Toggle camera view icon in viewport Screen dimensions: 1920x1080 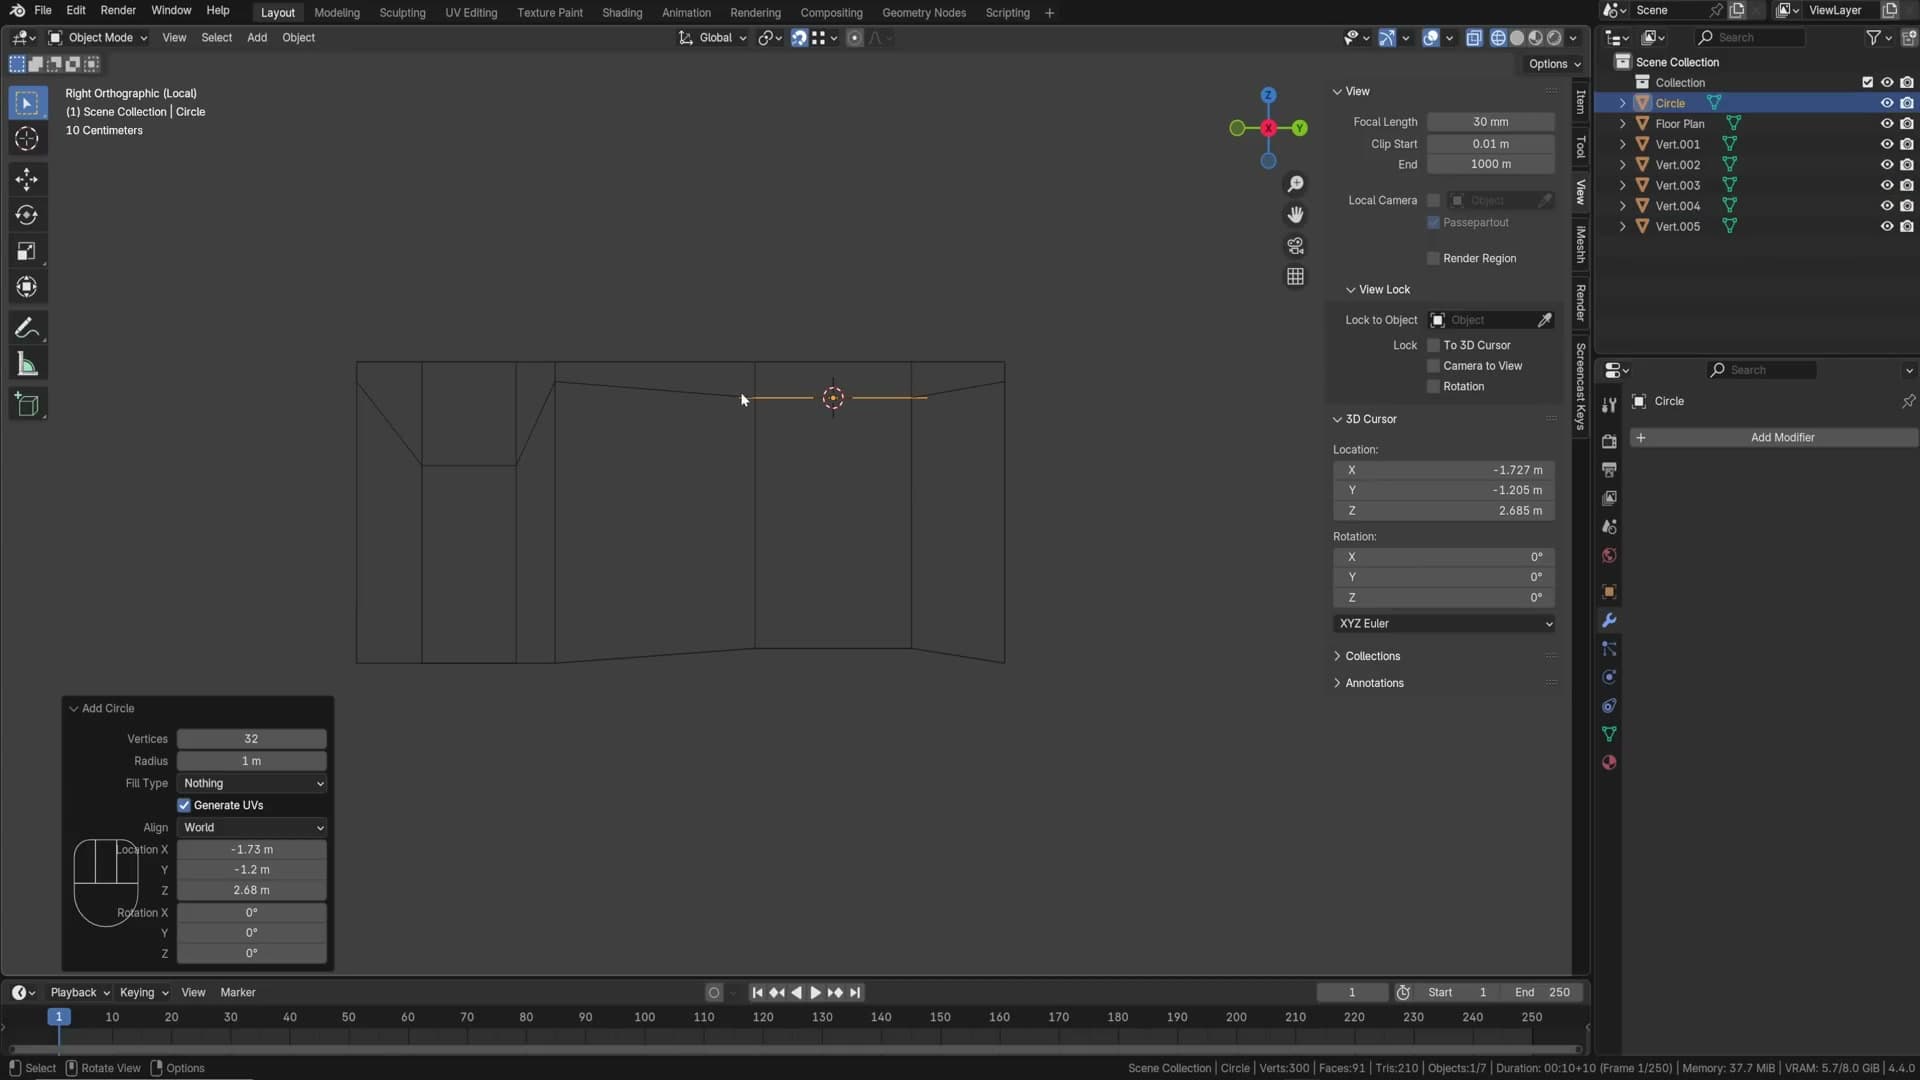pyautogui.click(x=1295, y=246)
